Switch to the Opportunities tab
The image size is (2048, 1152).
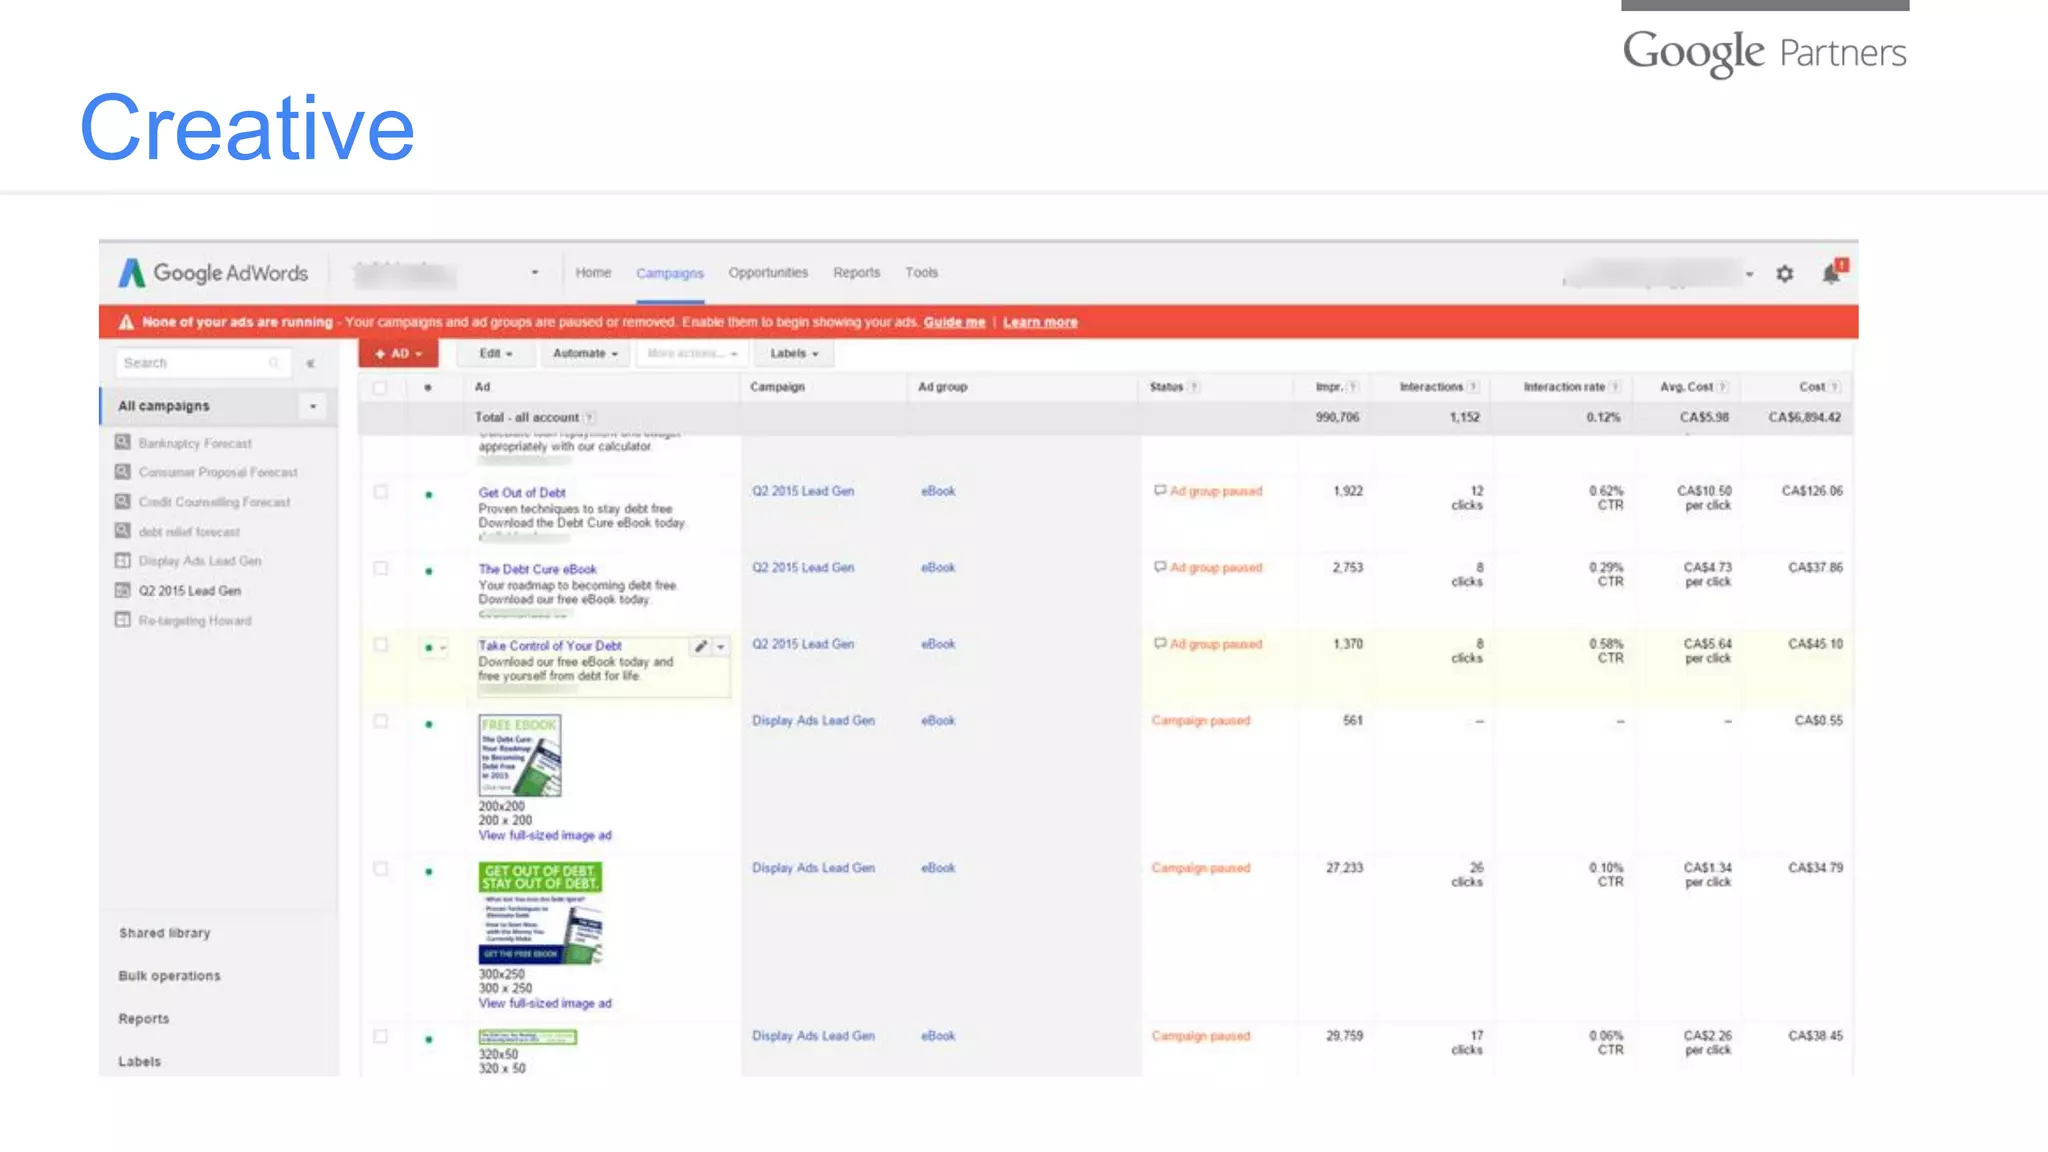coord(768,273)
